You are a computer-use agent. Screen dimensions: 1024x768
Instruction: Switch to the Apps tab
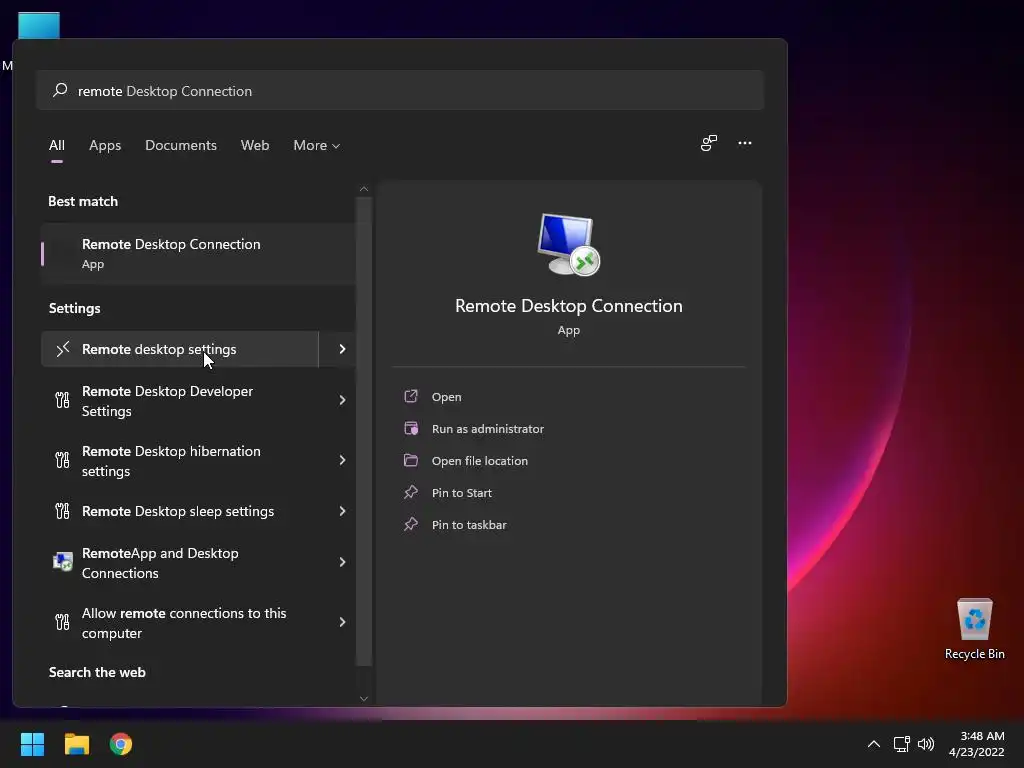click(x=105, y=146)
